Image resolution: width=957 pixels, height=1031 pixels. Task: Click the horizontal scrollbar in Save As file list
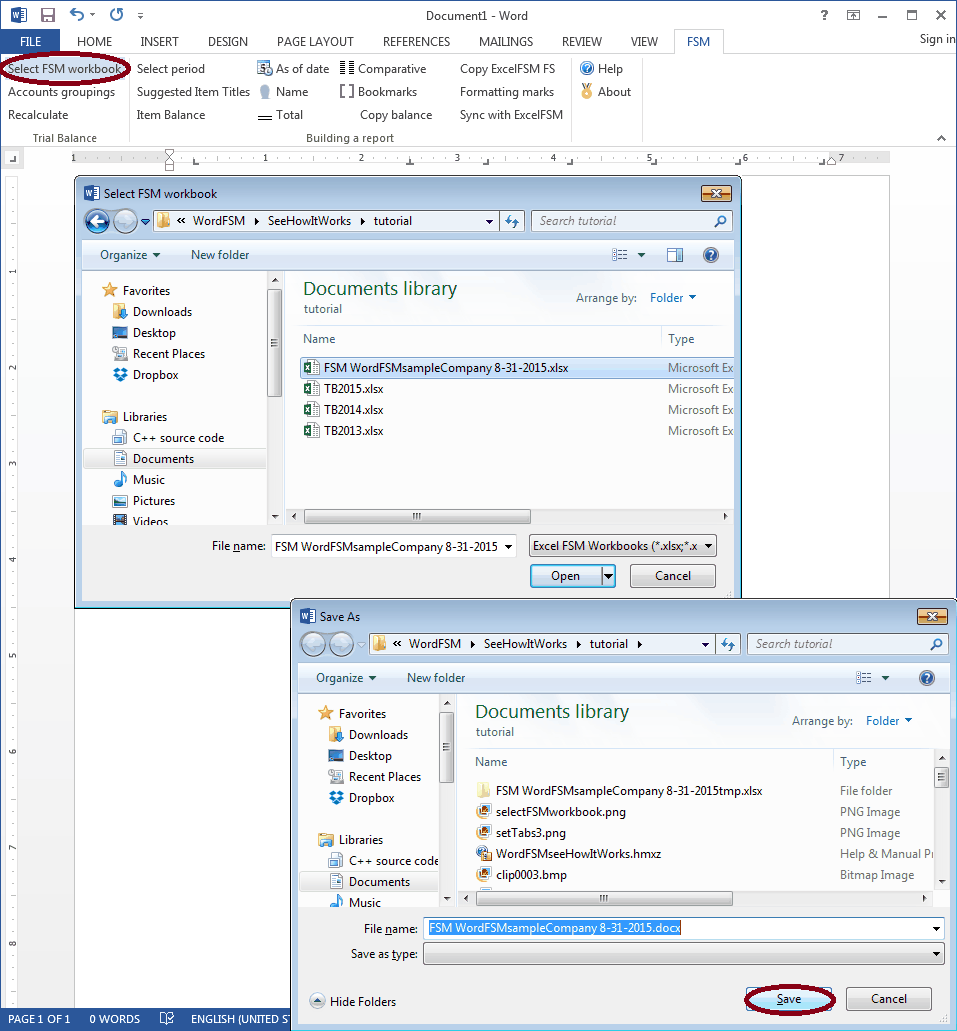tap(604, 898)
